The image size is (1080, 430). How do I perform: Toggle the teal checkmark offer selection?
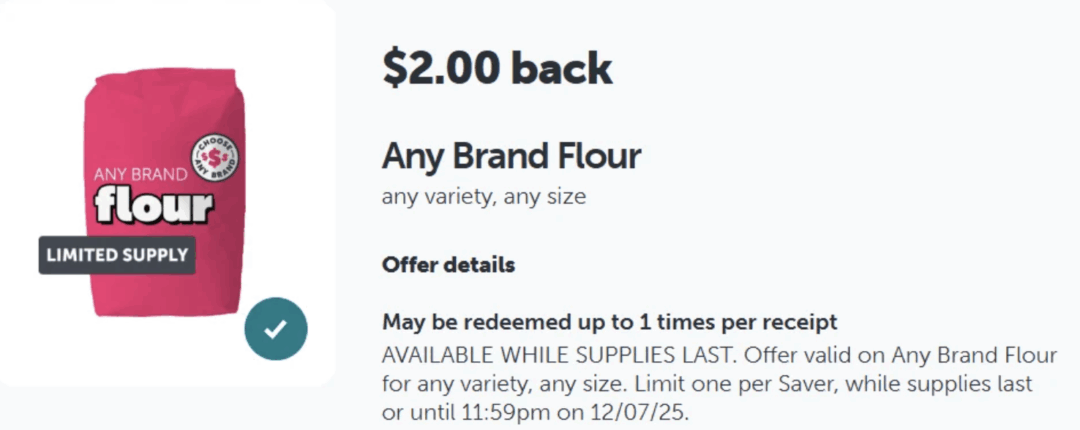click(x=275, y=329)
